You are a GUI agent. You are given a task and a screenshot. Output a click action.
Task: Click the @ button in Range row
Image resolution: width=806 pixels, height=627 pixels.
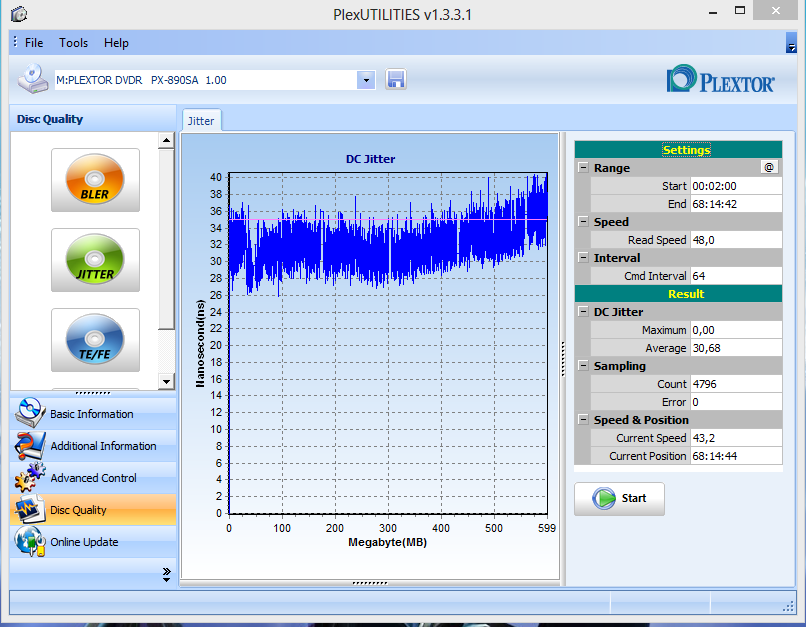769,168
